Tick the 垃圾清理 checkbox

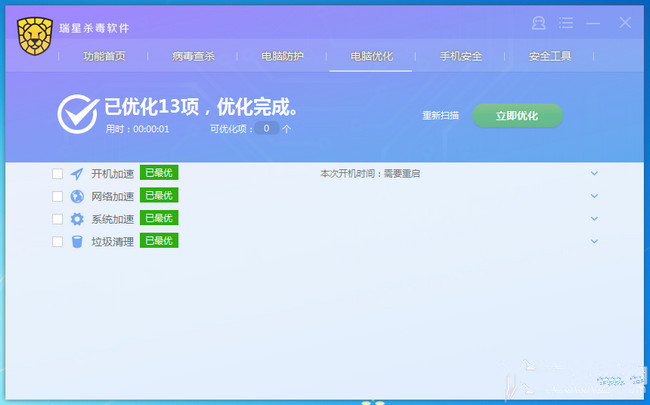click(57, 241)
